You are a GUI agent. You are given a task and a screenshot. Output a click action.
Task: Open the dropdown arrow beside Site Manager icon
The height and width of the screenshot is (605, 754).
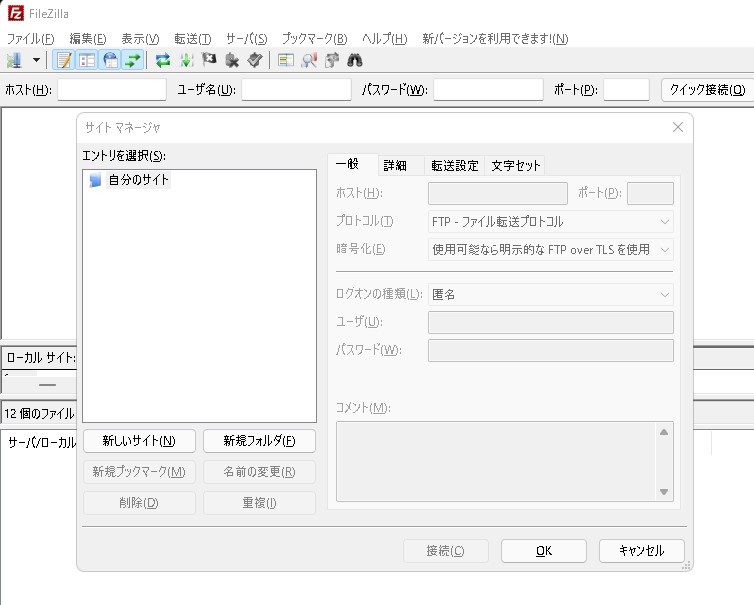click(36, 60)
